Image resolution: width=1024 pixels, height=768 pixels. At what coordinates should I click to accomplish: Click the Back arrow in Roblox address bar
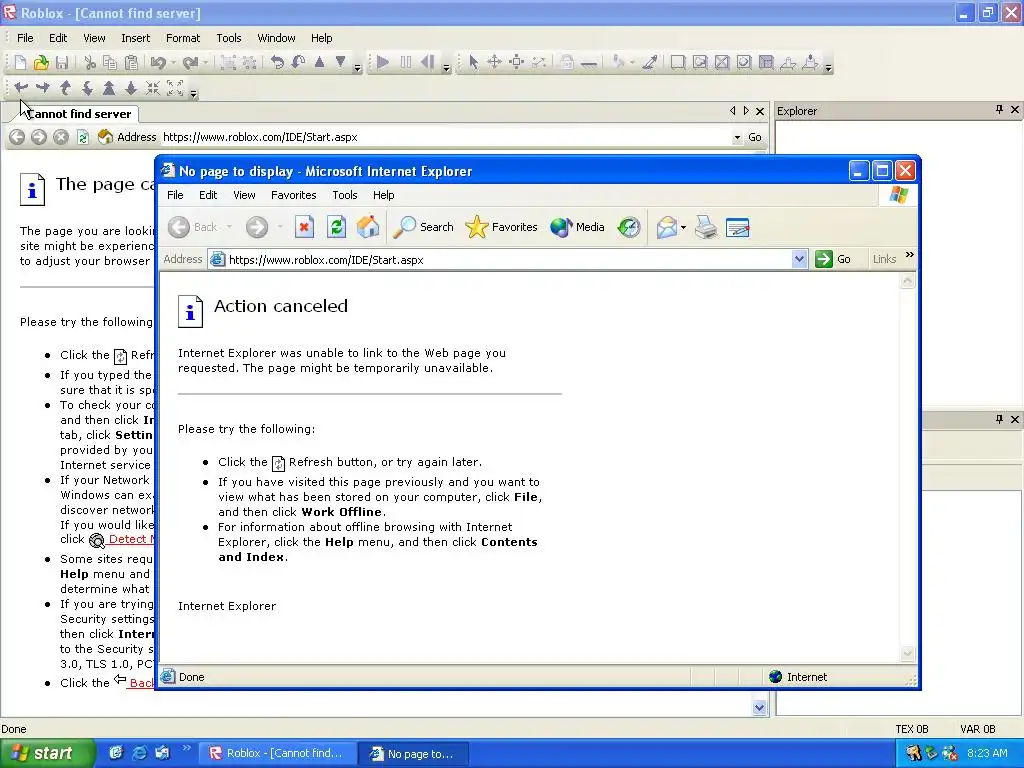[17, 137]
